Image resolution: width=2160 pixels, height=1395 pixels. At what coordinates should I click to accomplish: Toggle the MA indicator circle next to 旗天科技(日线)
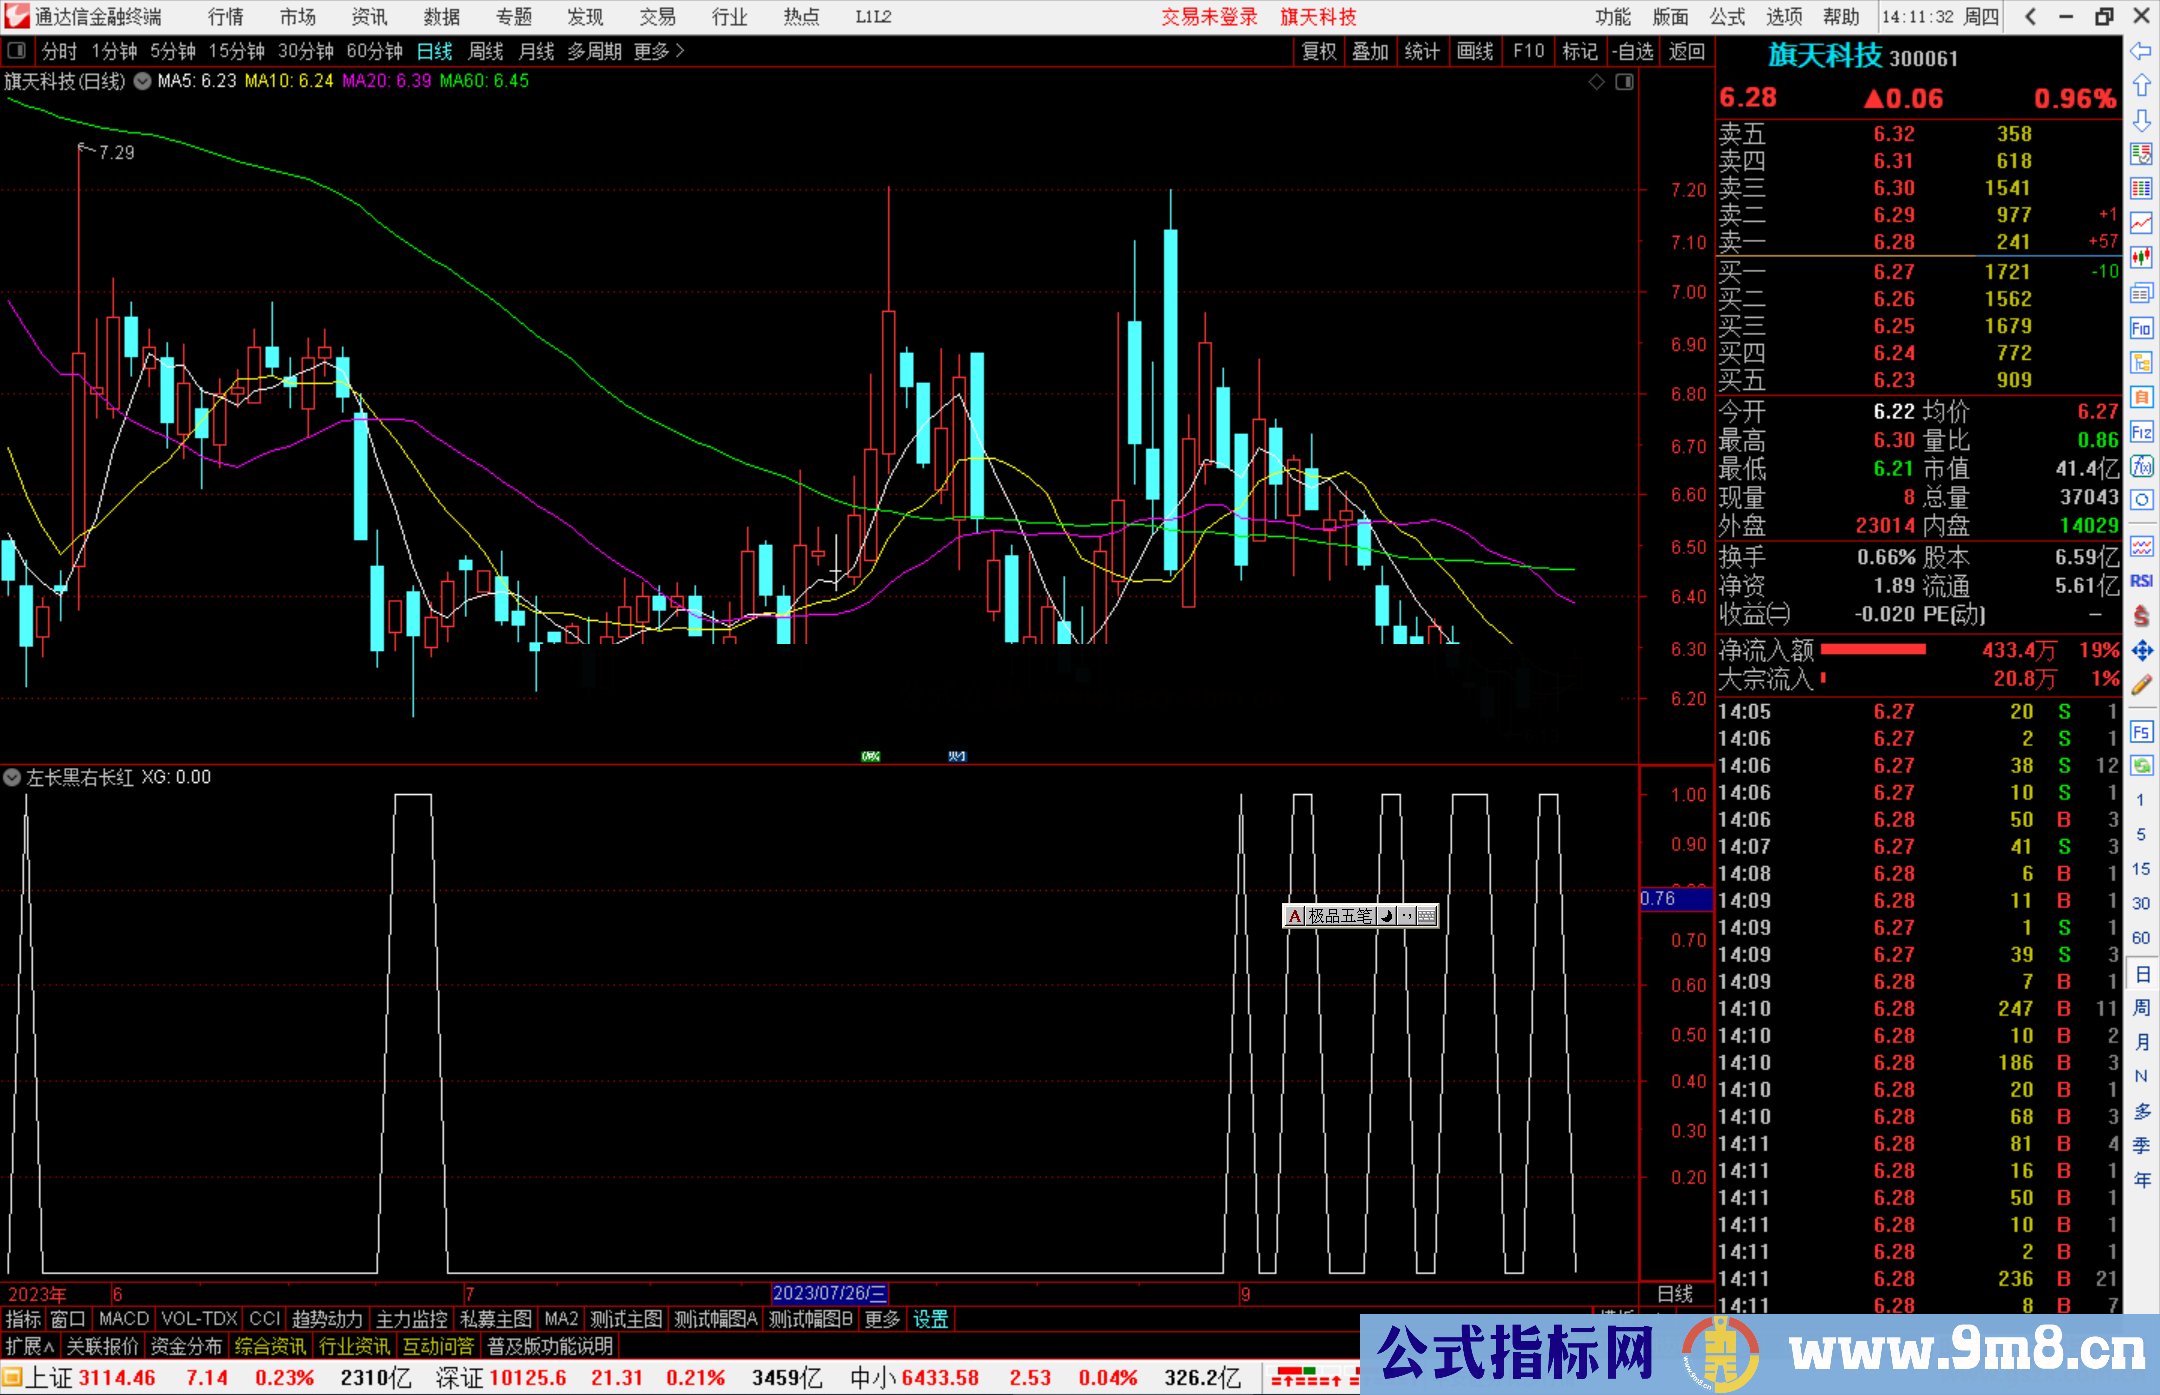click(x=142, y=81)
